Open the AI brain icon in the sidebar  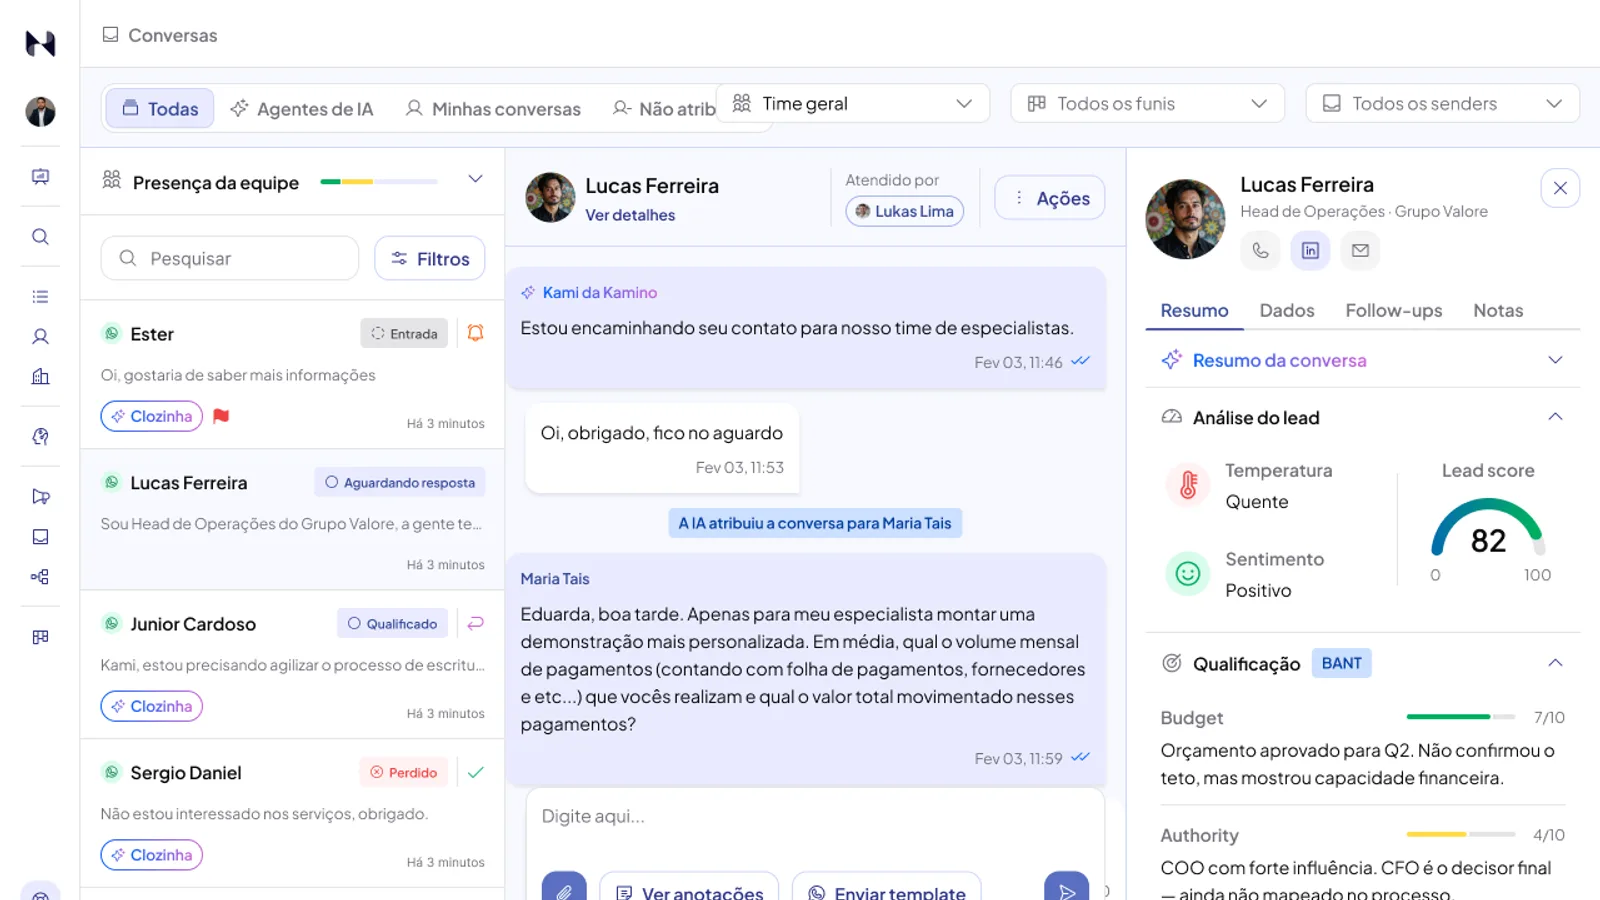click(40, 437)
